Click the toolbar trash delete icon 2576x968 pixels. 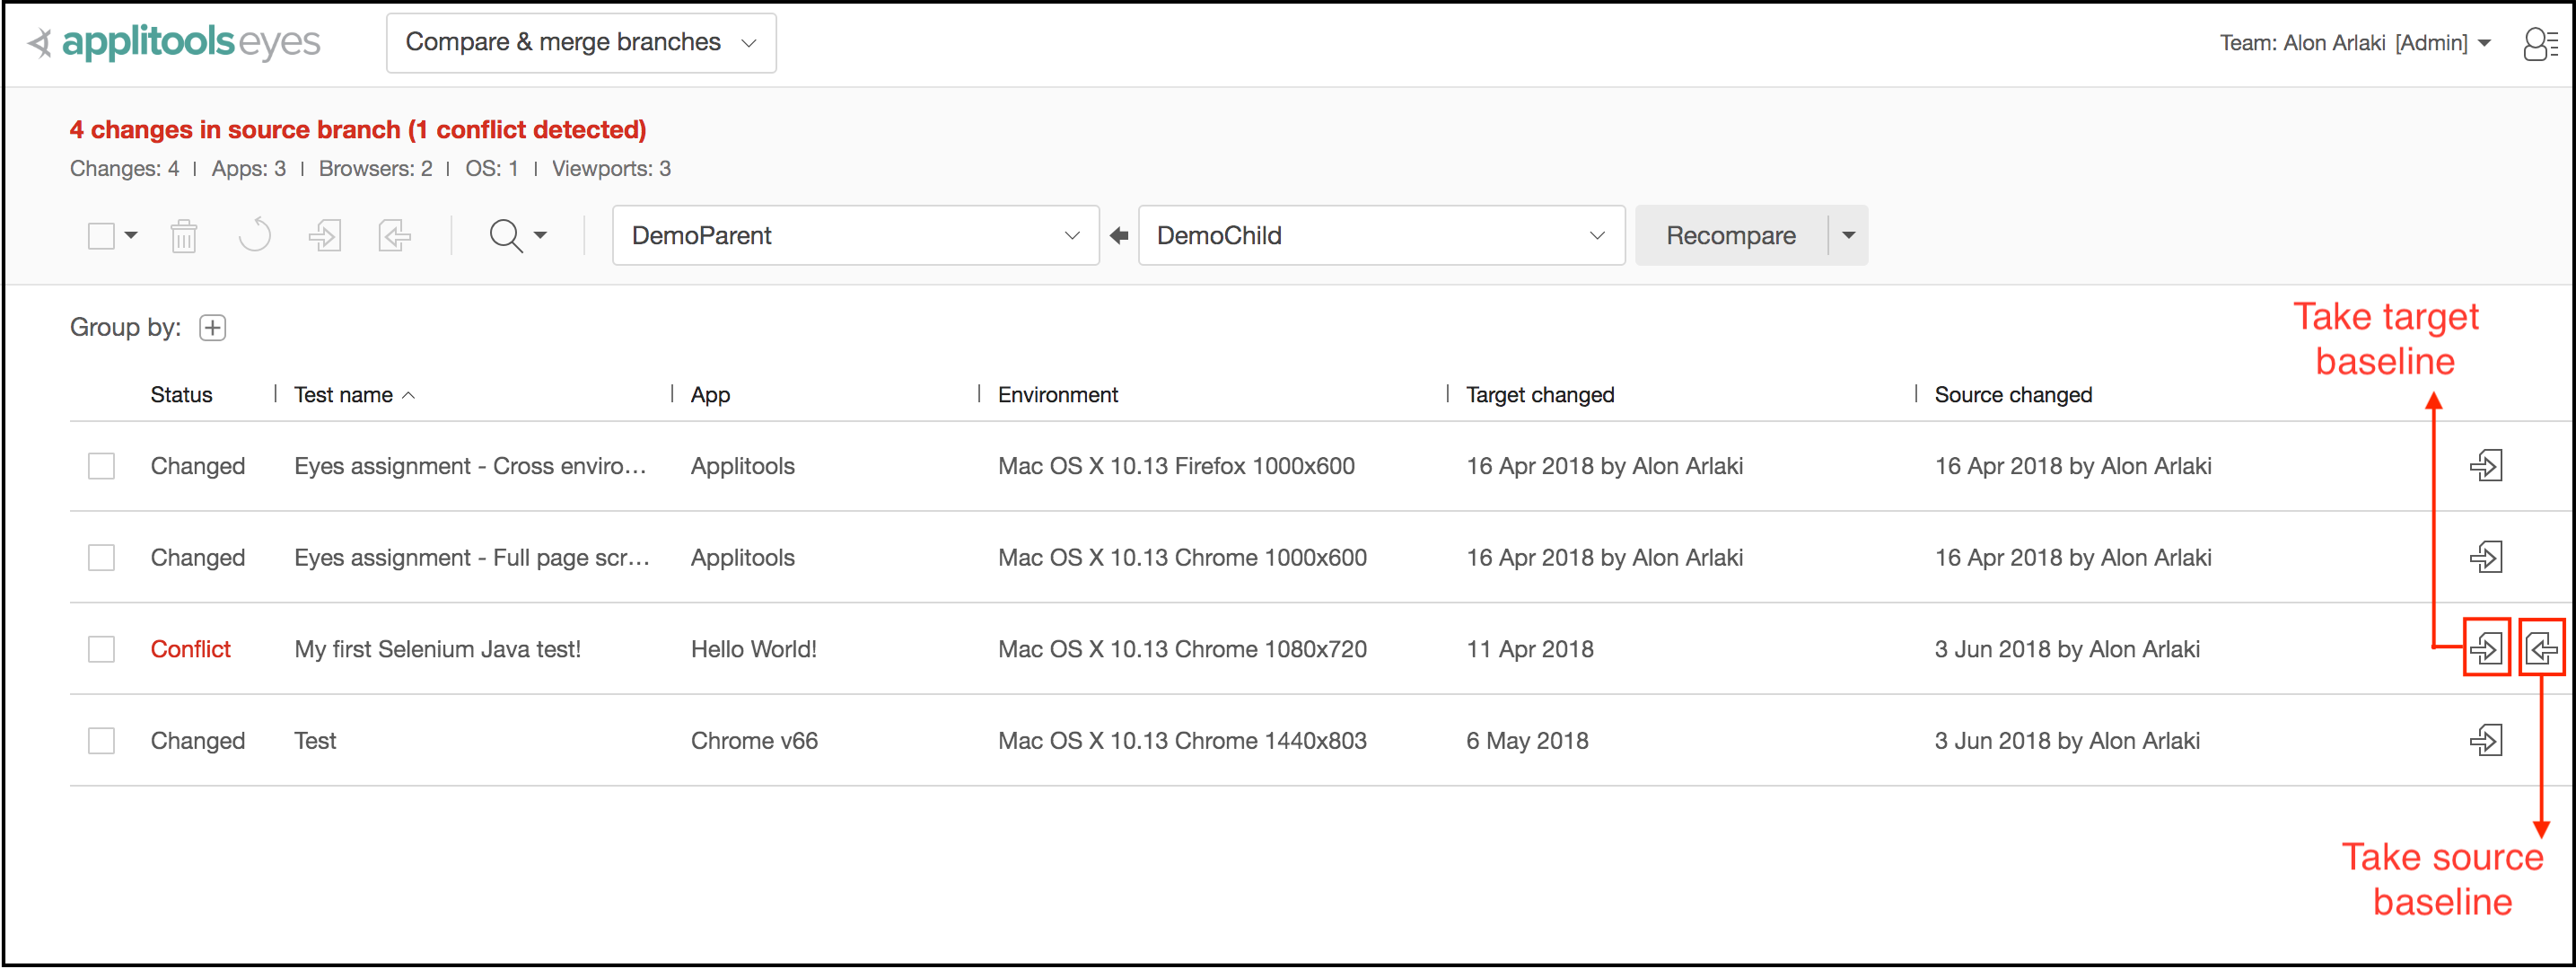[183, 236]
